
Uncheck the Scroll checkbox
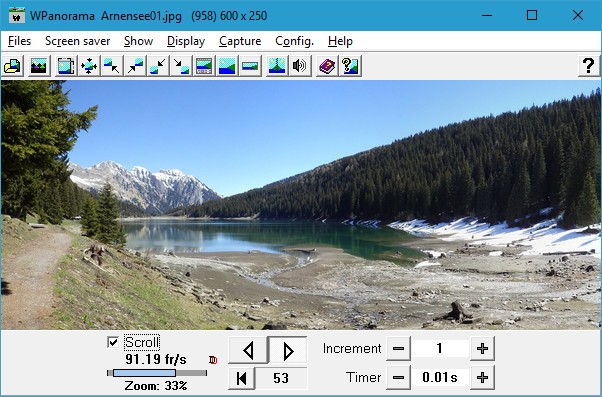[113, 342]
